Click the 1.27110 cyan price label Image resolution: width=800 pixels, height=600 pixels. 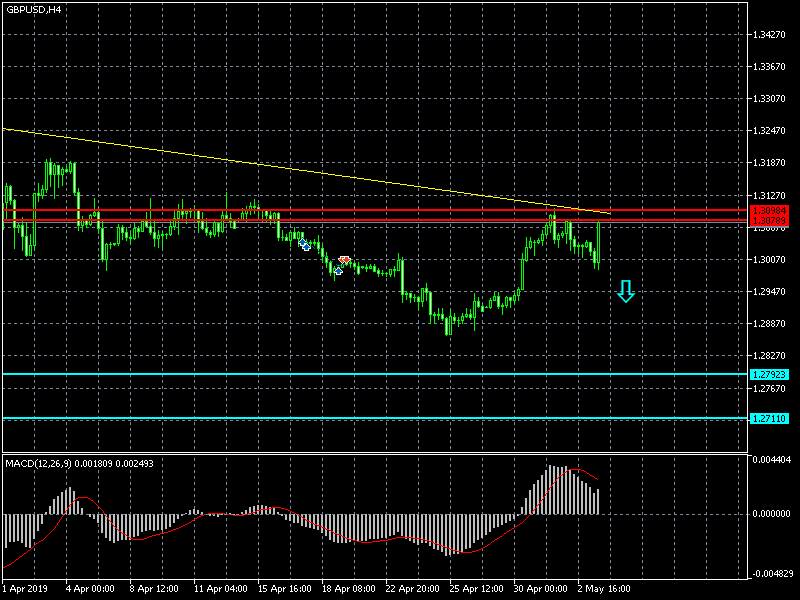(769, 418)
